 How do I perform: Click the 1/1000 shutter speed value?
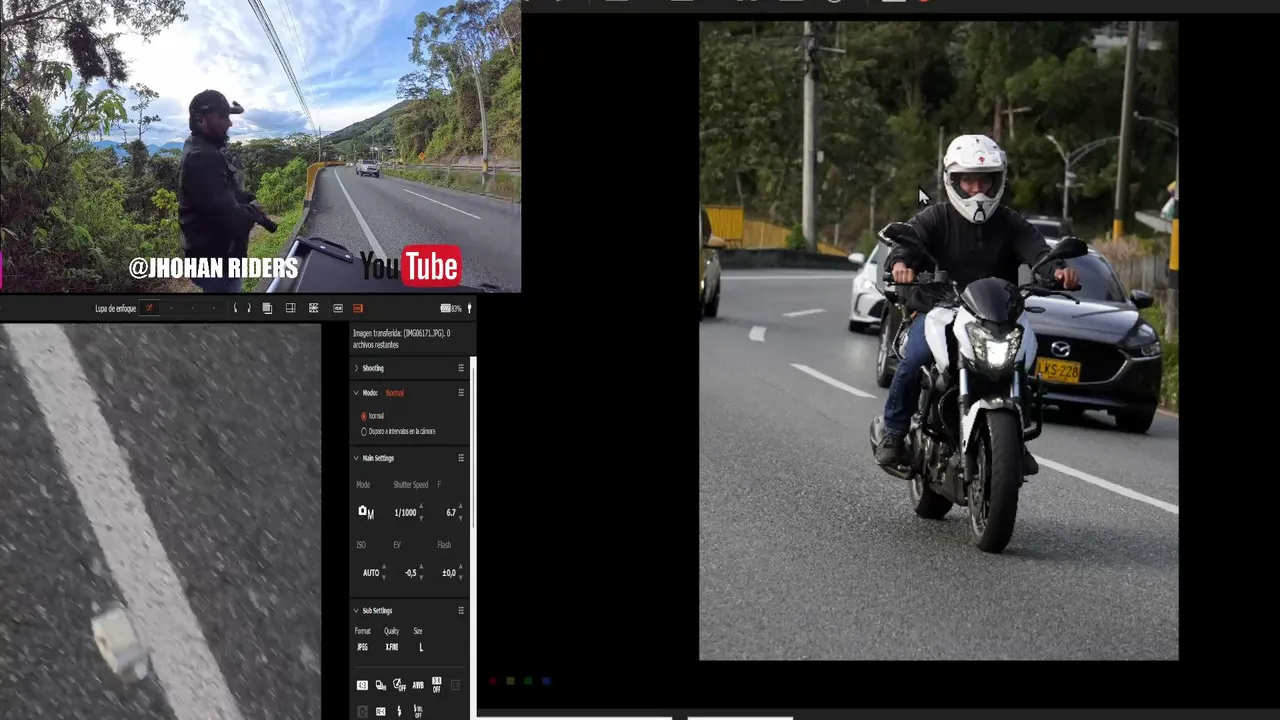click(x=404, y=513)
